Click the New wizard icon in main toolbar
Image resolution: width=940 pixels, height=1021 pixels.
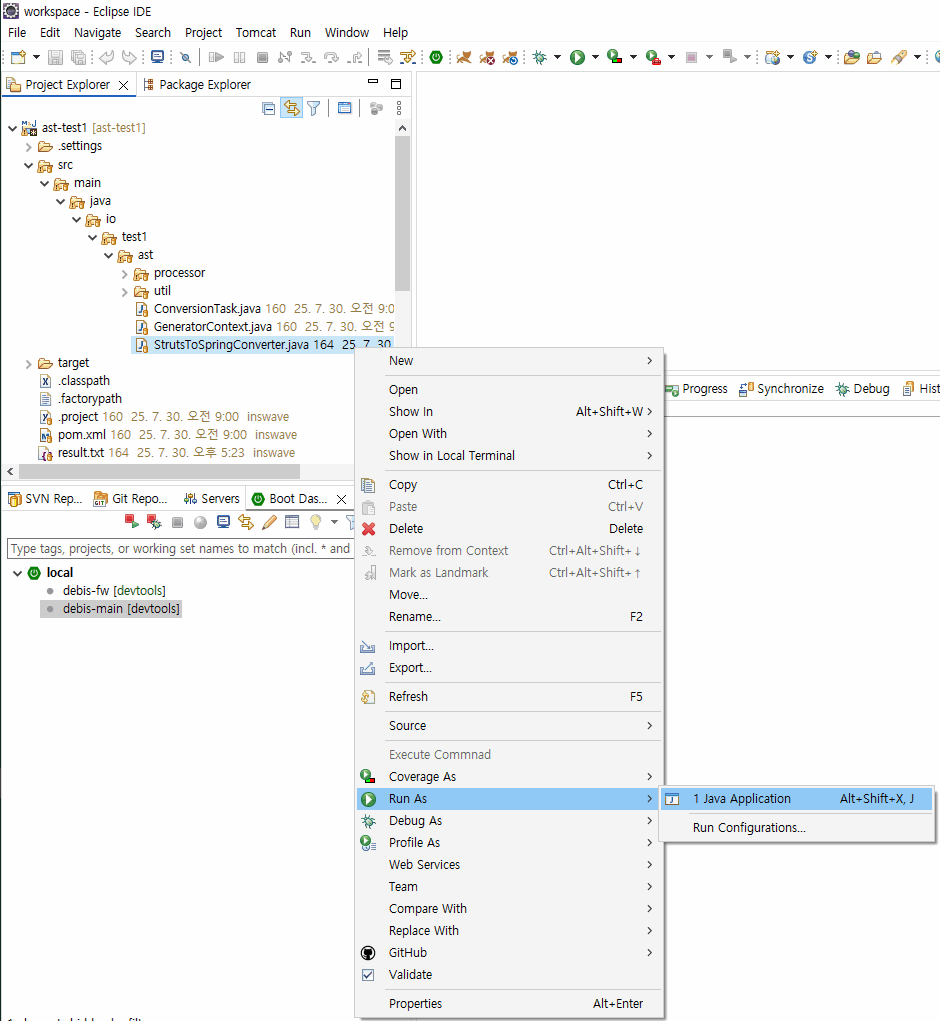click(x=18, y=57)
